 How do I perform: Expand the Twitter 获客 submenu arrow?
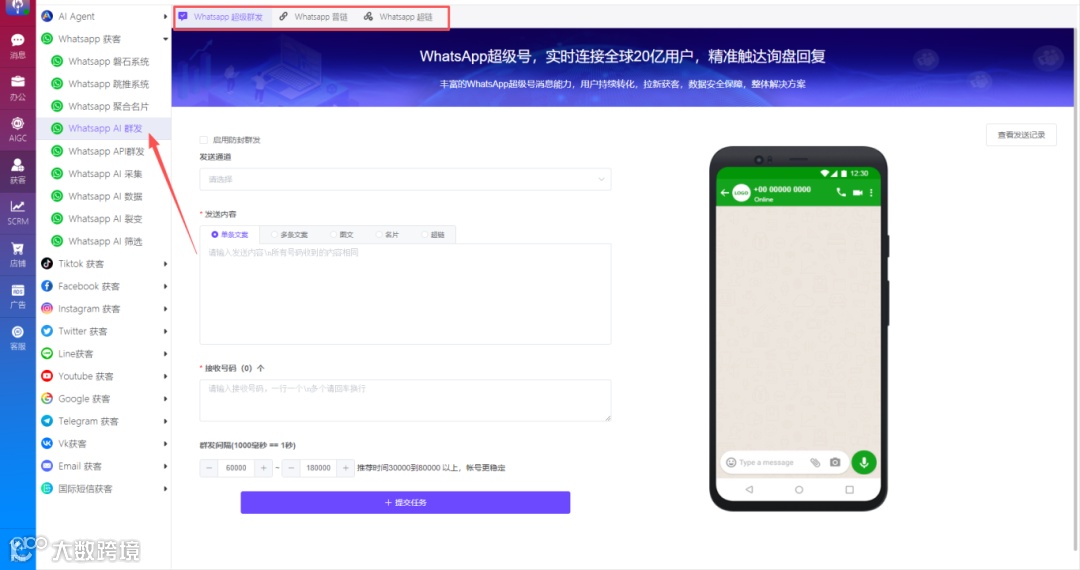[x=165, y=331]
